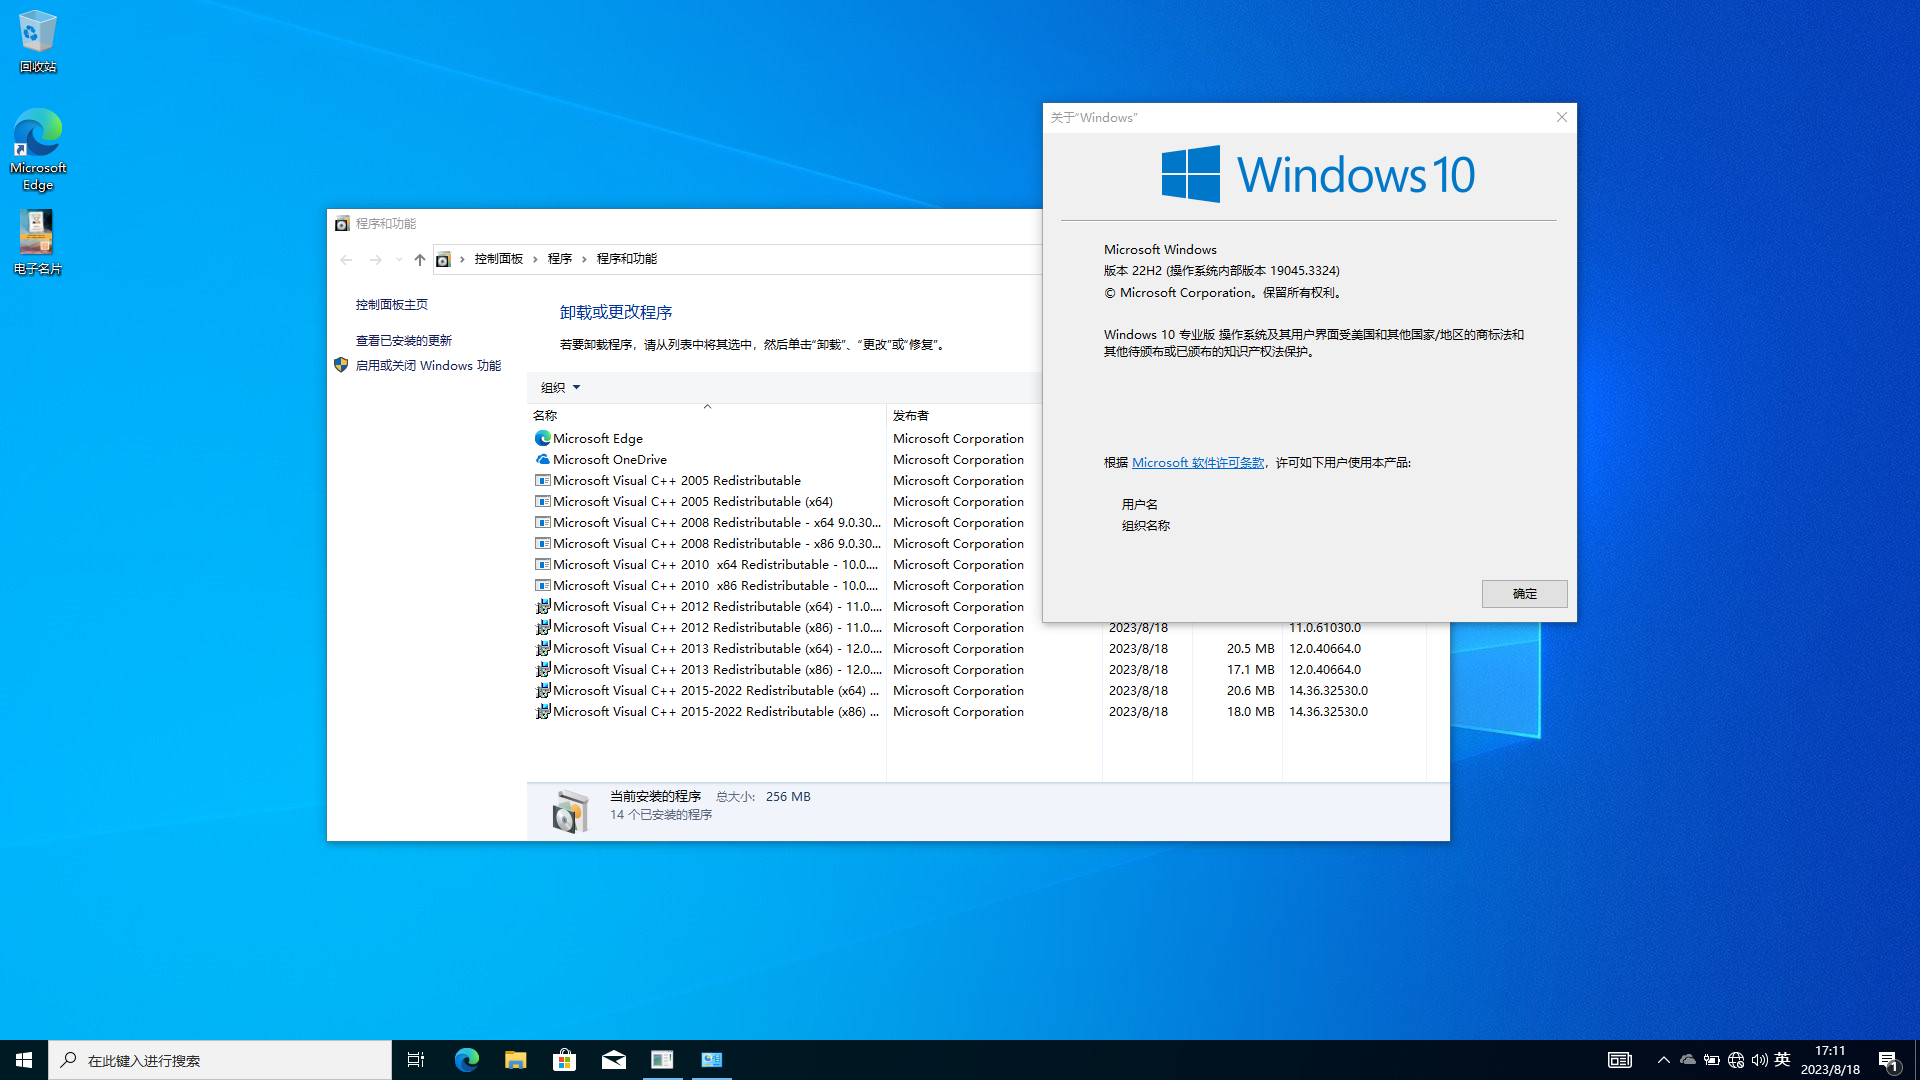1920x1080 pixels.
Task: Close the About Windows dialog
Action: click(x=1561, y=118)
